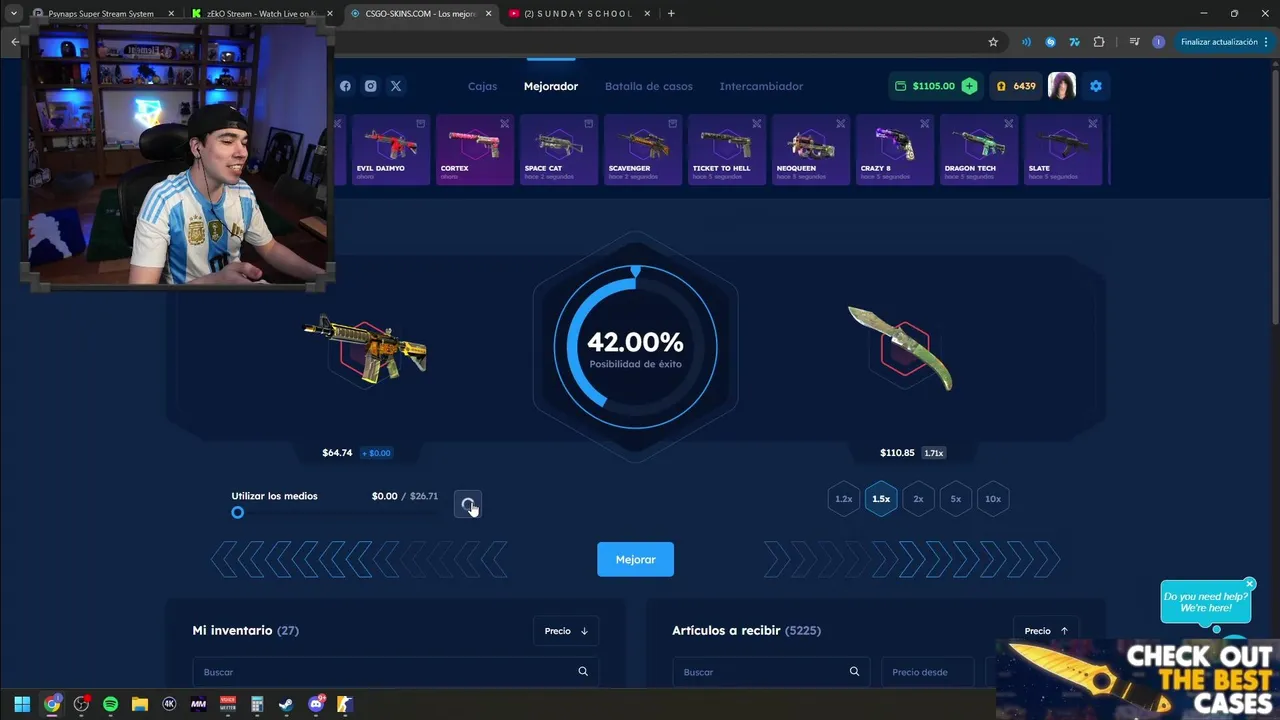Reset the balance funds with the refresh icon
The width and height of the screenshot is (1280, 720).
[468, 504]
